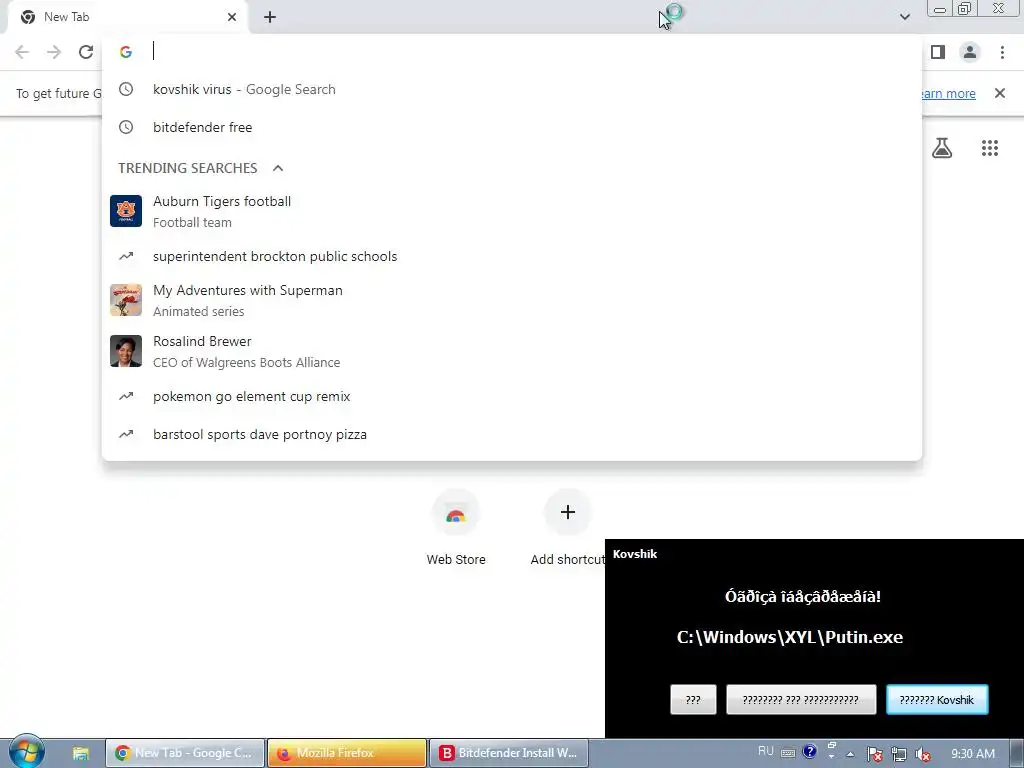Click the browser forward arrow
Viewport: 1024px width, 768px height.
[54, 52]
